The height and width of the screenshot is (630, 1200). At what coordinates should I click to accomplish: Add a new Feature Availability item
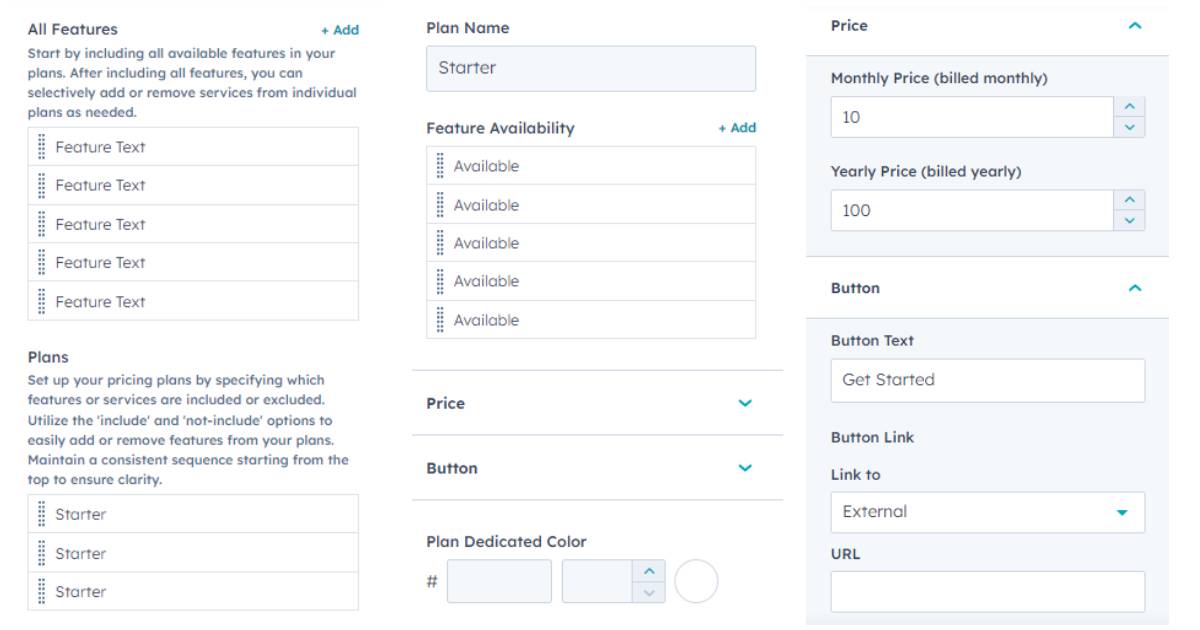pyautogui.click(x=737, y=128)
